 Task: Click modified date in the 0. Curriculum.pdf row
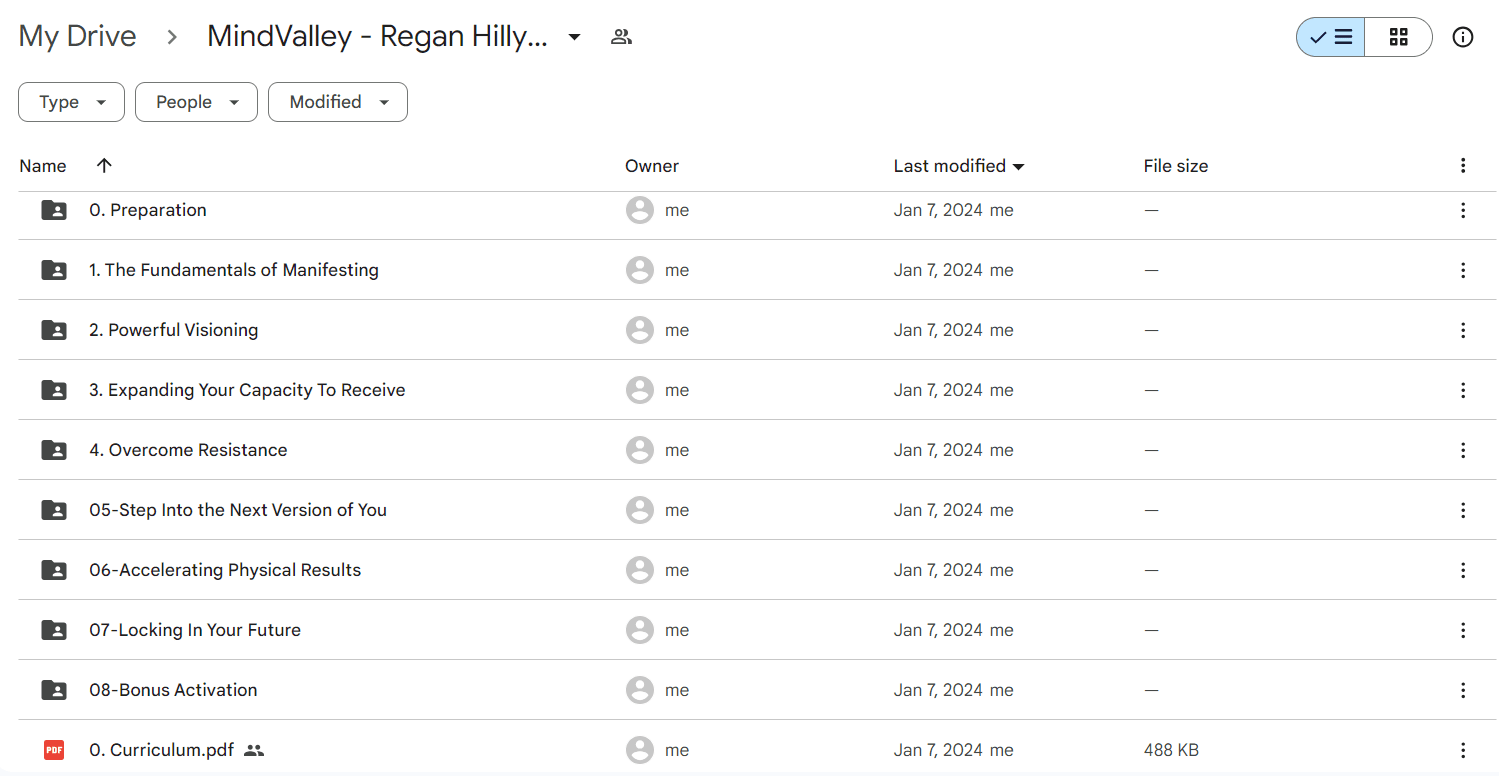click(x=938, y=750)
